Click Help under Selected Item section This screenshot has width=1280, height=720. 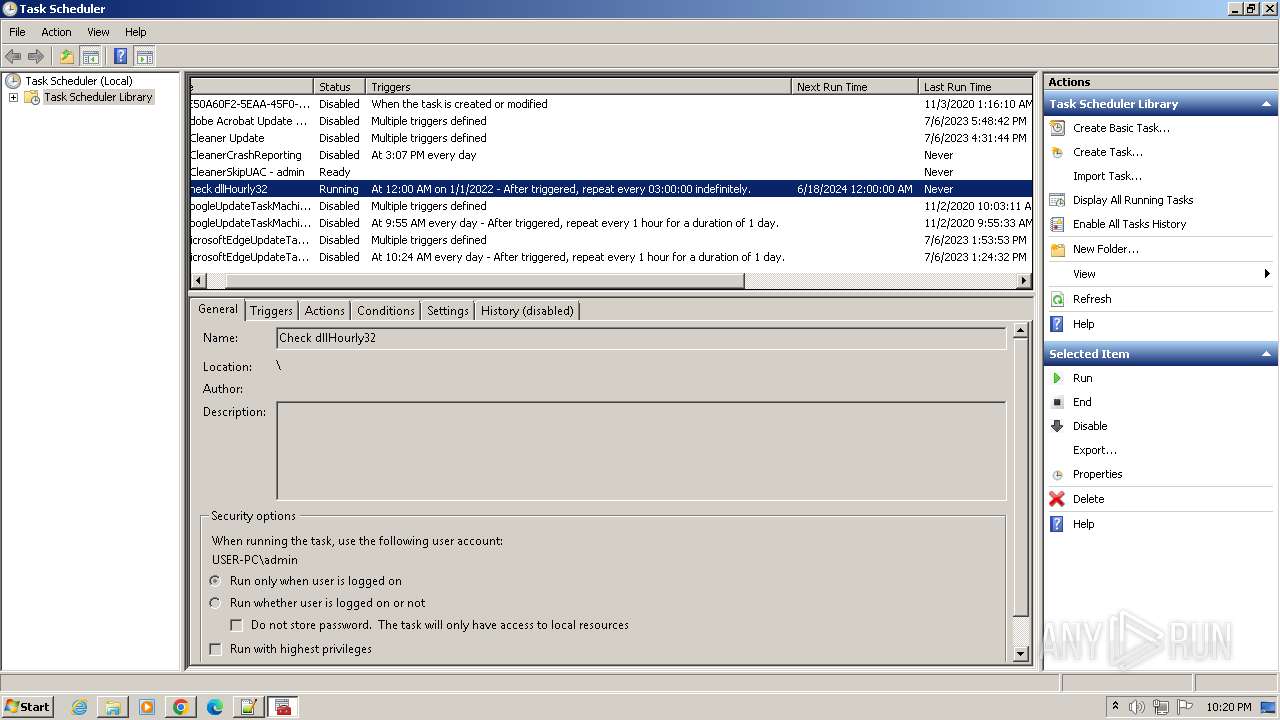point(1084,524)
